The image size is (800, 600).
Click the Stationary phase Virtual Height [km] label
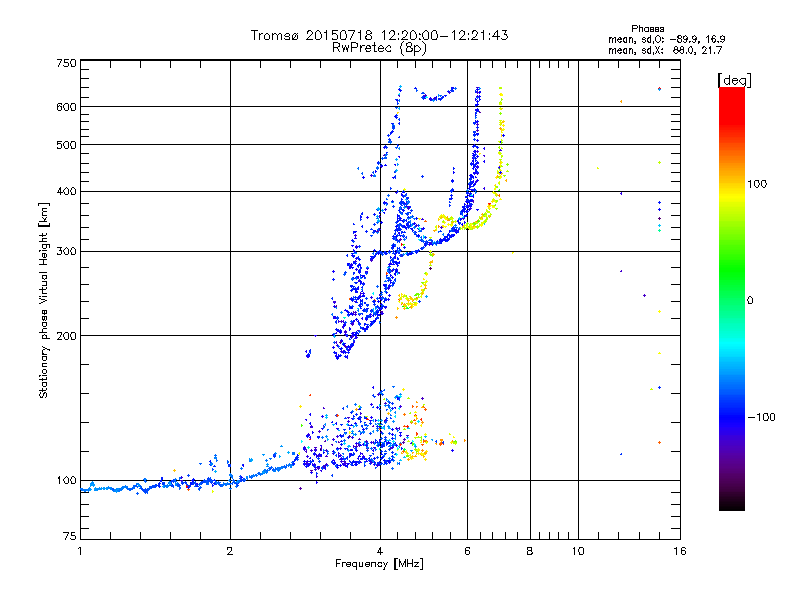click(x=43, y=300)
